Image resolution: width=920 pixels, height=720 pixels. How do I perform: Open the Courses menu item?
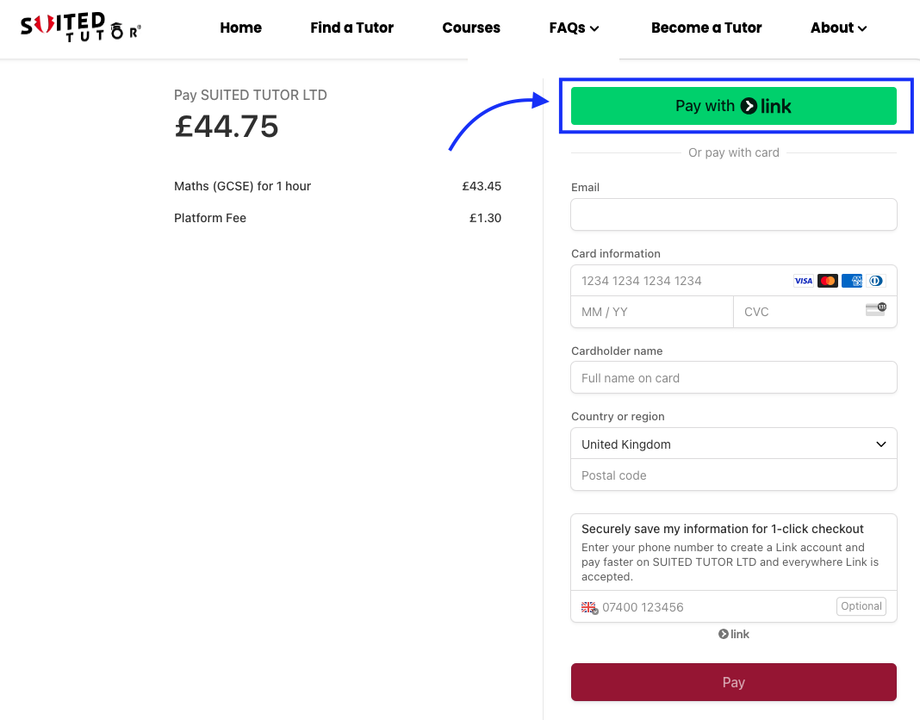pos(471,28)
